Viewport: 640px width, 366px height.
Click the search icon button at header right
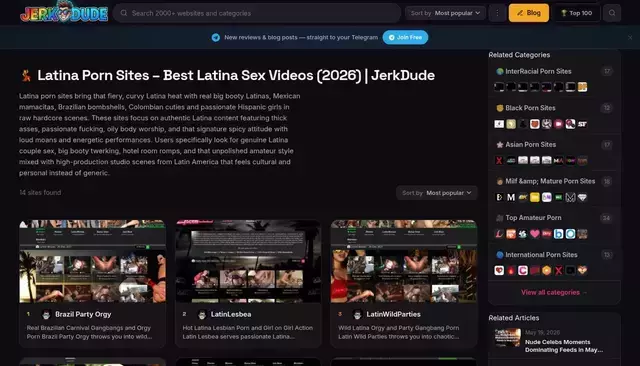(x=612, y=13)
